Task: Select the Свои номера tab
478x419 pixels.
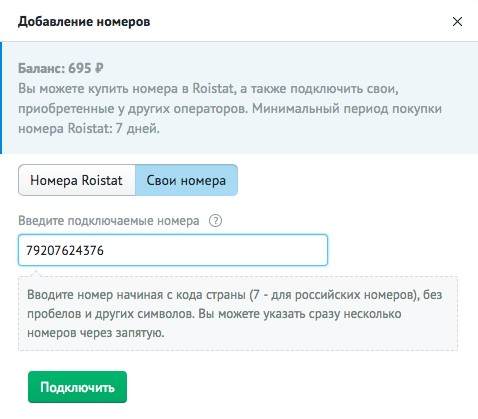Action: [186, 180]
